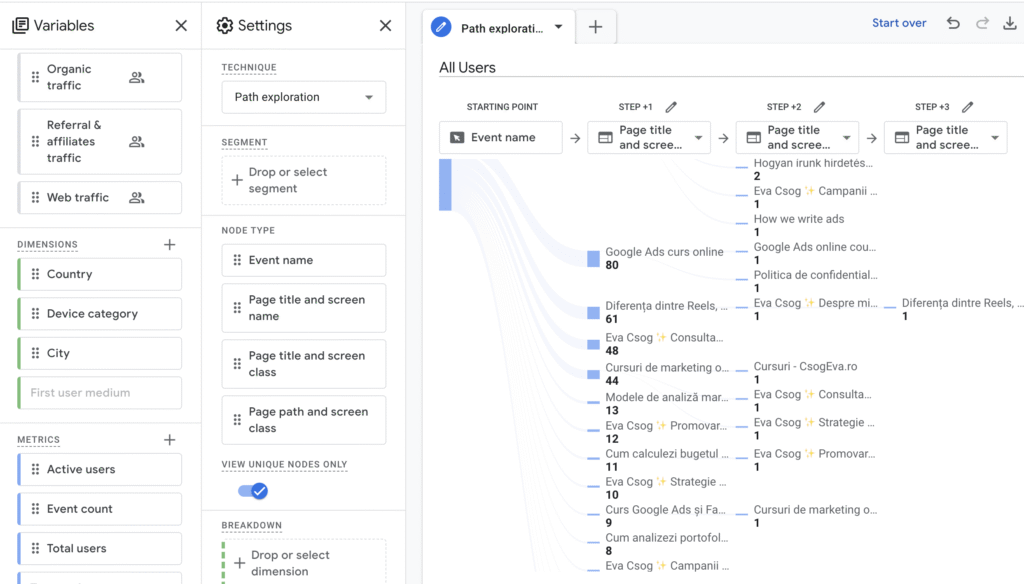The height and width of the screenshot is (584, 1024).
Task: Close the Variables panel
Action: (181, 26)
